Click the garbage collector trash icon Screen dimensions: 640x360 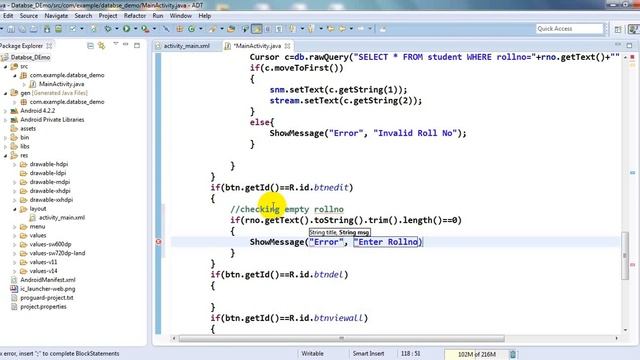(x=513, y=354)
